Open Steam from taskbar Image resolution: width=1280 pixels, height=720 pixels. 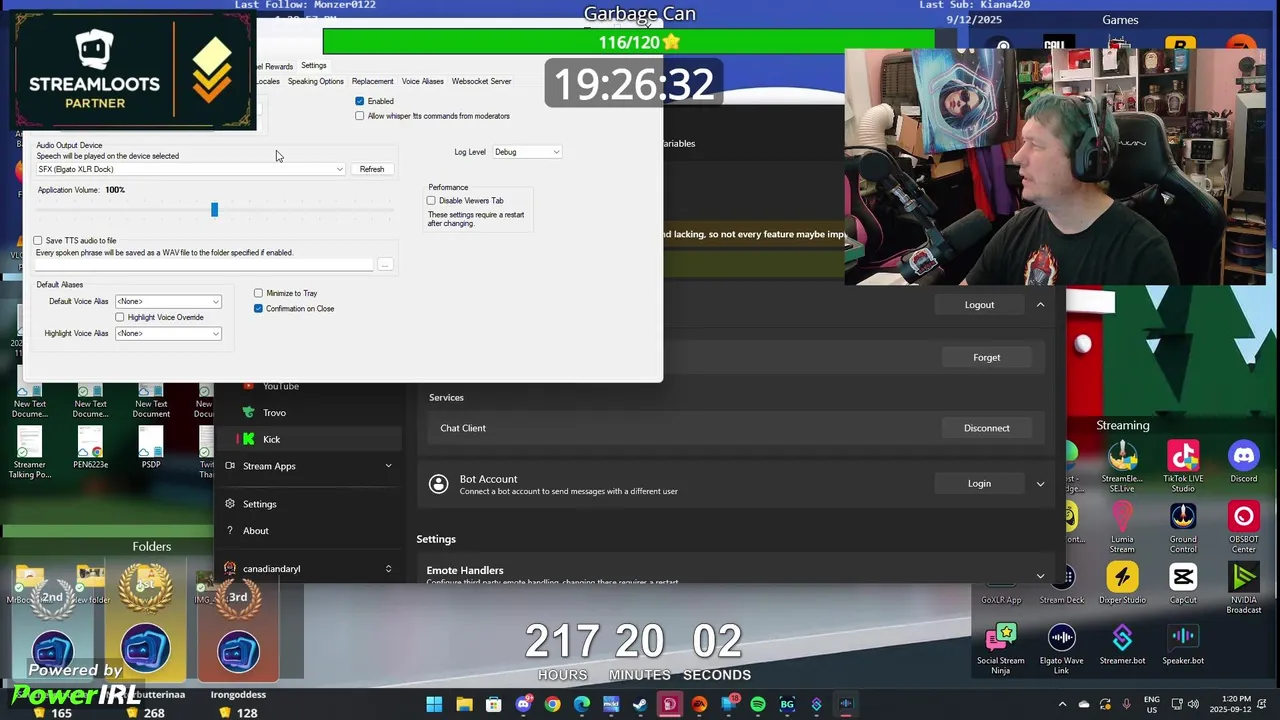tap(640, 704)
